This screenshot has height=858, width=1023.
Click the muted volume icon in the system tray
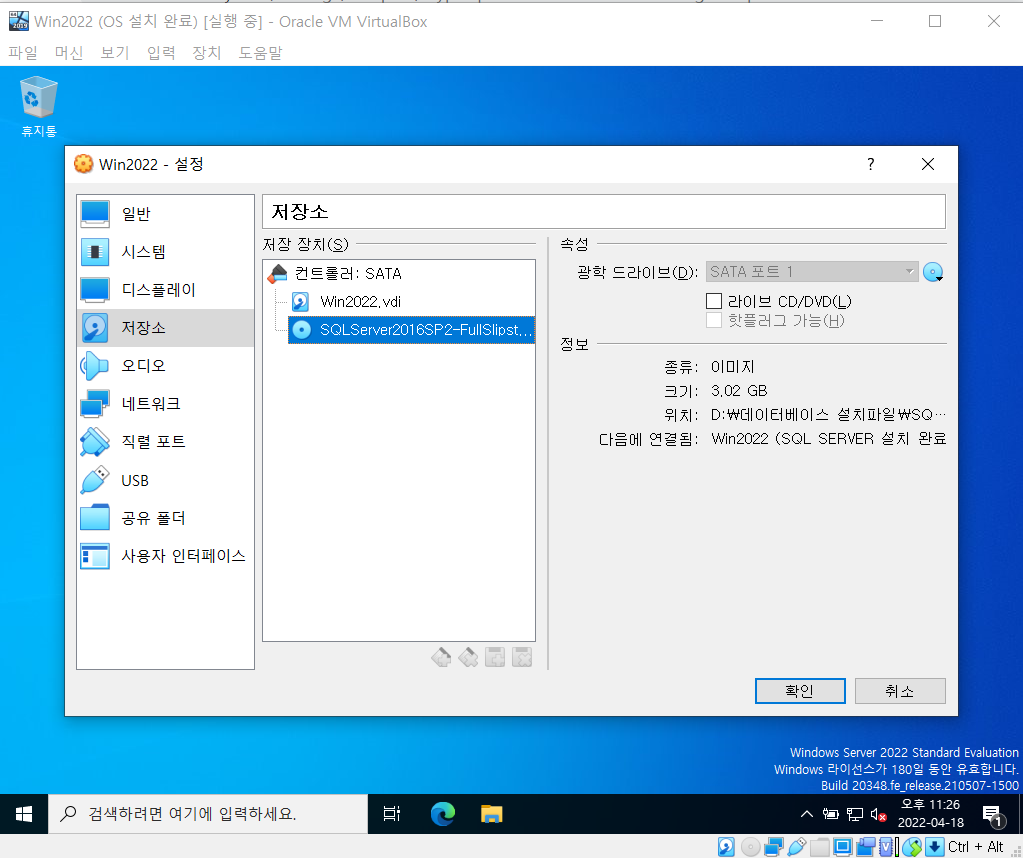[x=879, y=814]
